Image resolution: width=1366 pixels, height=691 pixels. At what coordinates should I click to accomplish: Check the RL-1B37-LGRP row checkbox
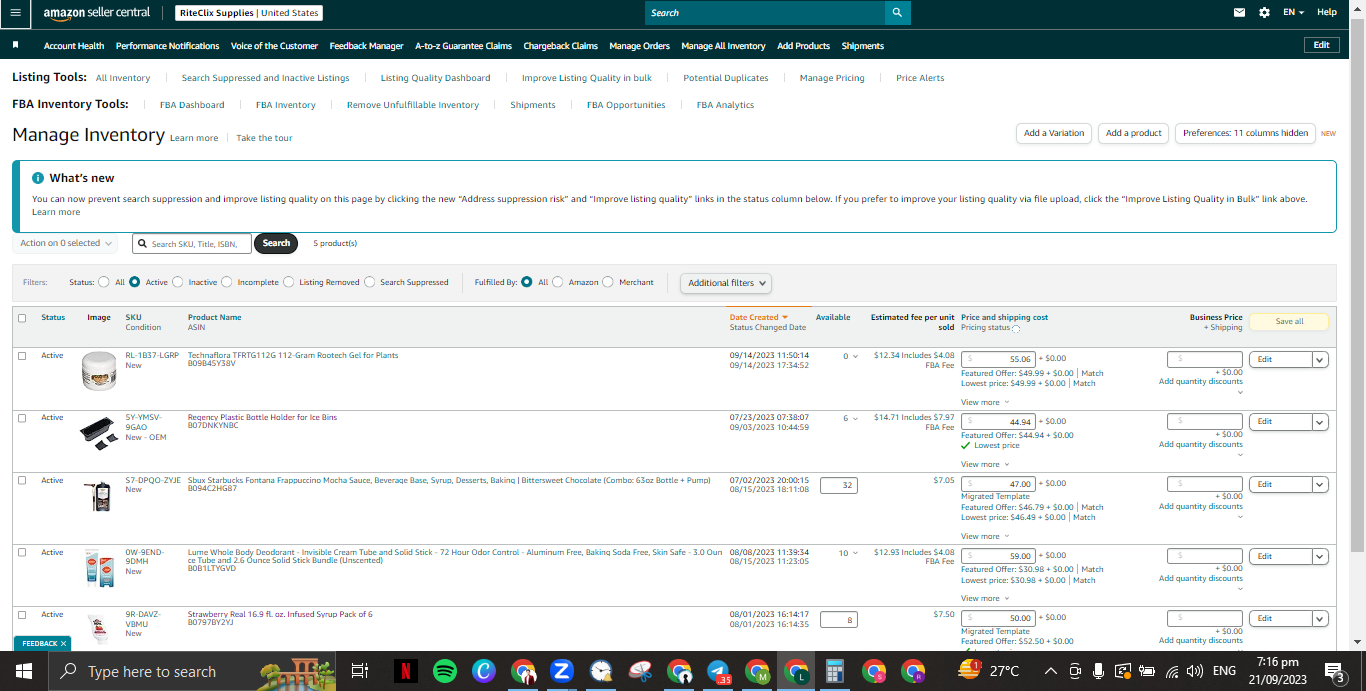click(x=22, y=356)
